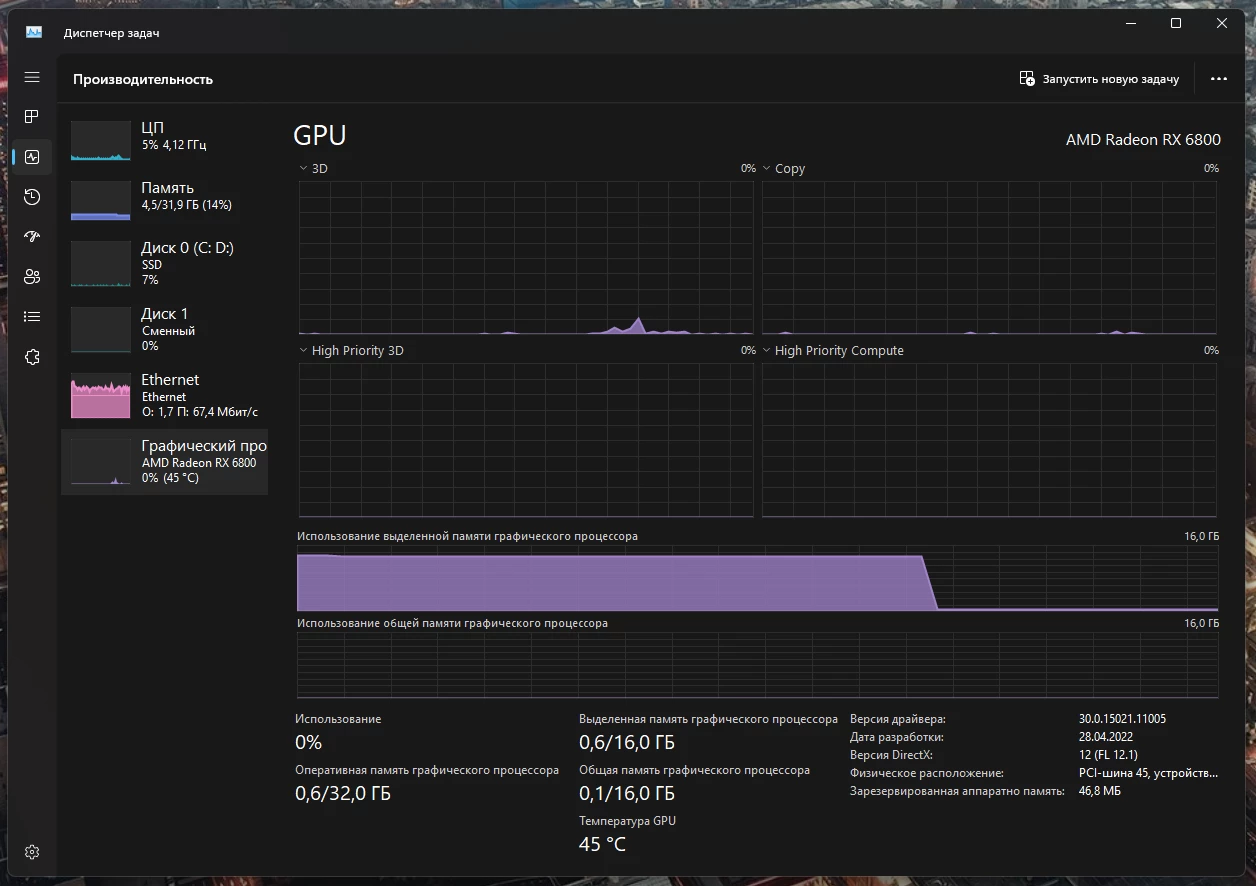Open the High Priority 3D dropdown

(x=303, y=351)
